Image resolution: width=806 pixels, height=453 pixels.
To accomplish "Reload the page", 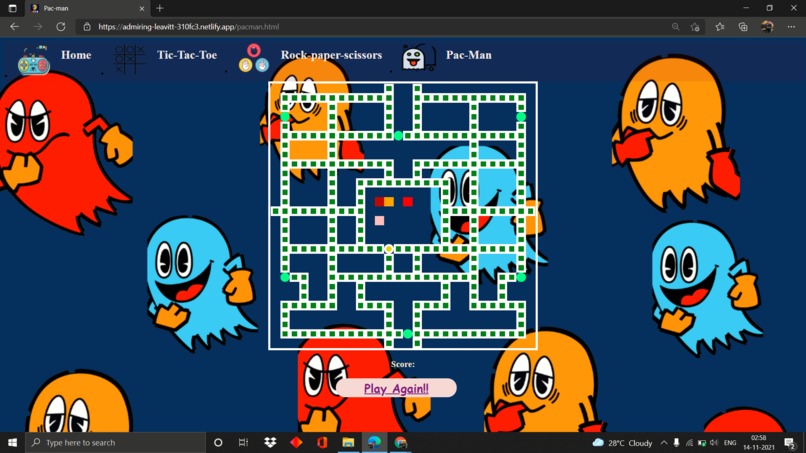I will click(61, 27).
